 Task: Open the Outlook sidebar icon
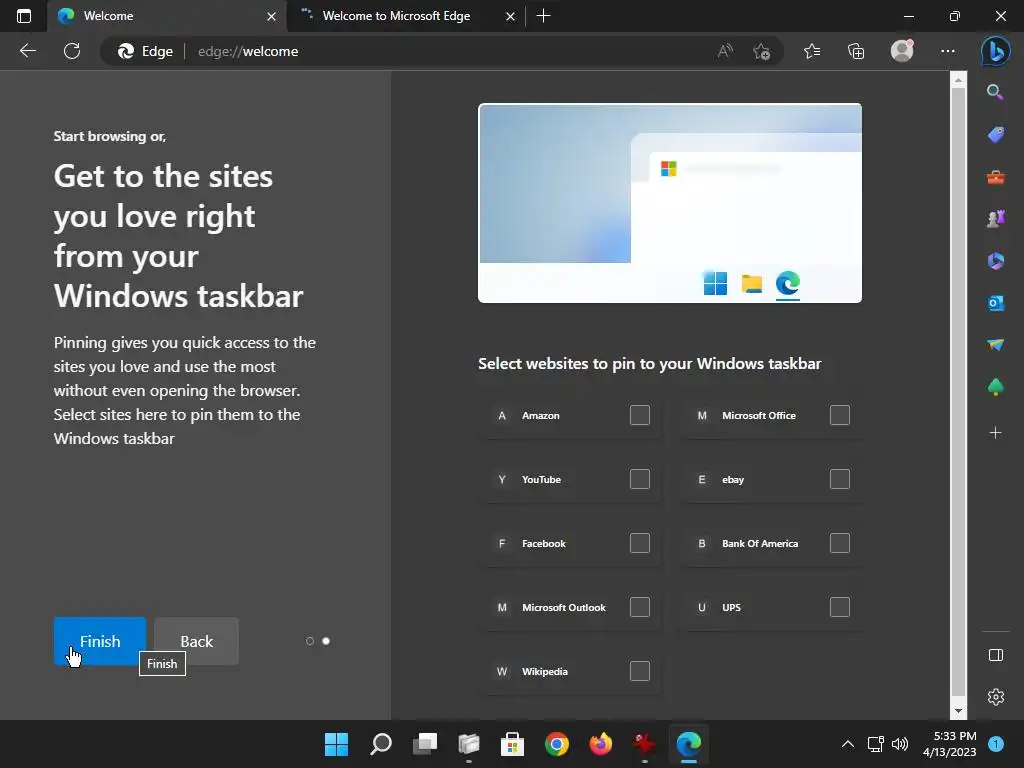click(995, 302)
